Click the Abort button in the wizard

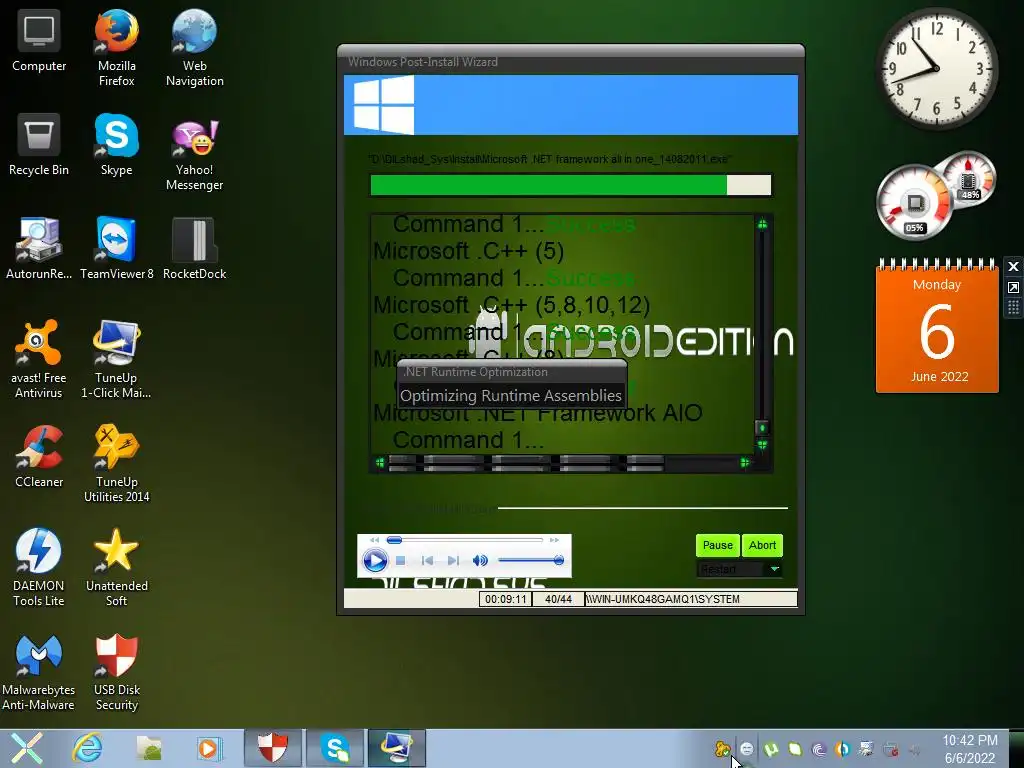click(762, 545)
